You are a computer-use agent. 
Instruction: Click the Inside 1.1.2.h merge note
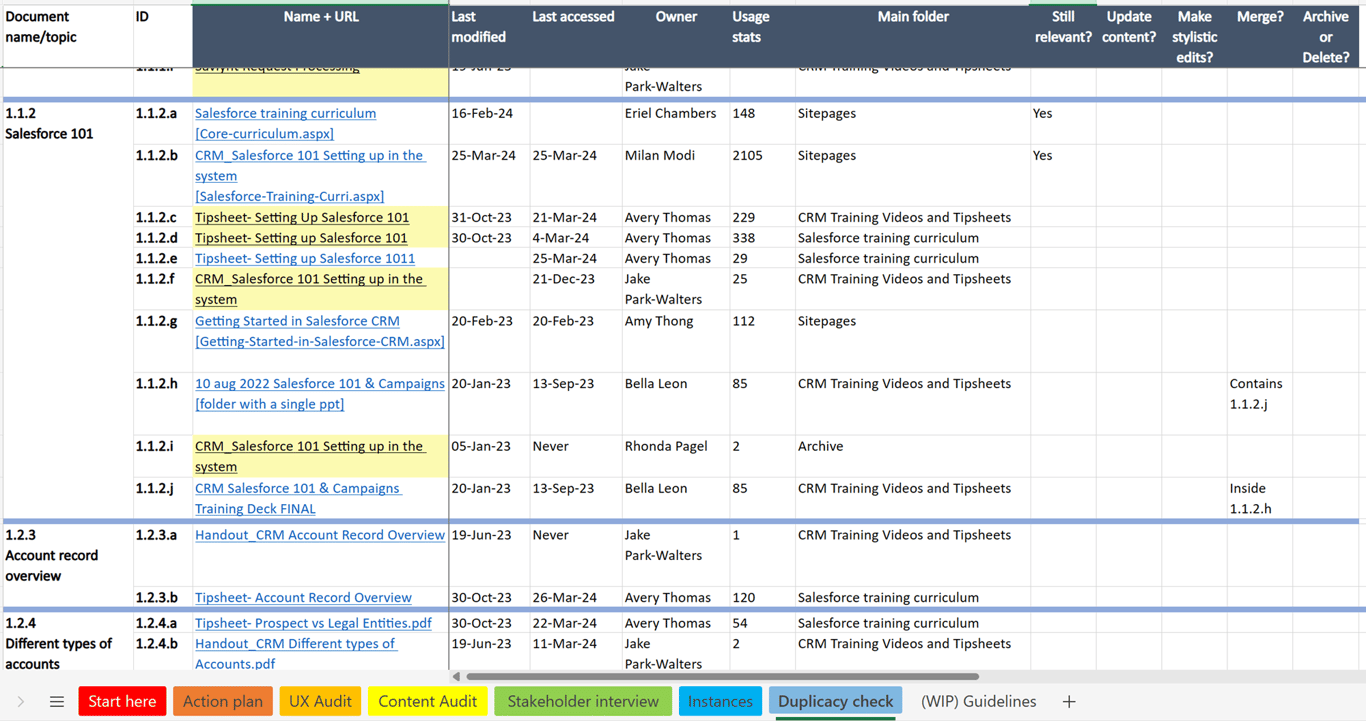tap(1260, 498)
